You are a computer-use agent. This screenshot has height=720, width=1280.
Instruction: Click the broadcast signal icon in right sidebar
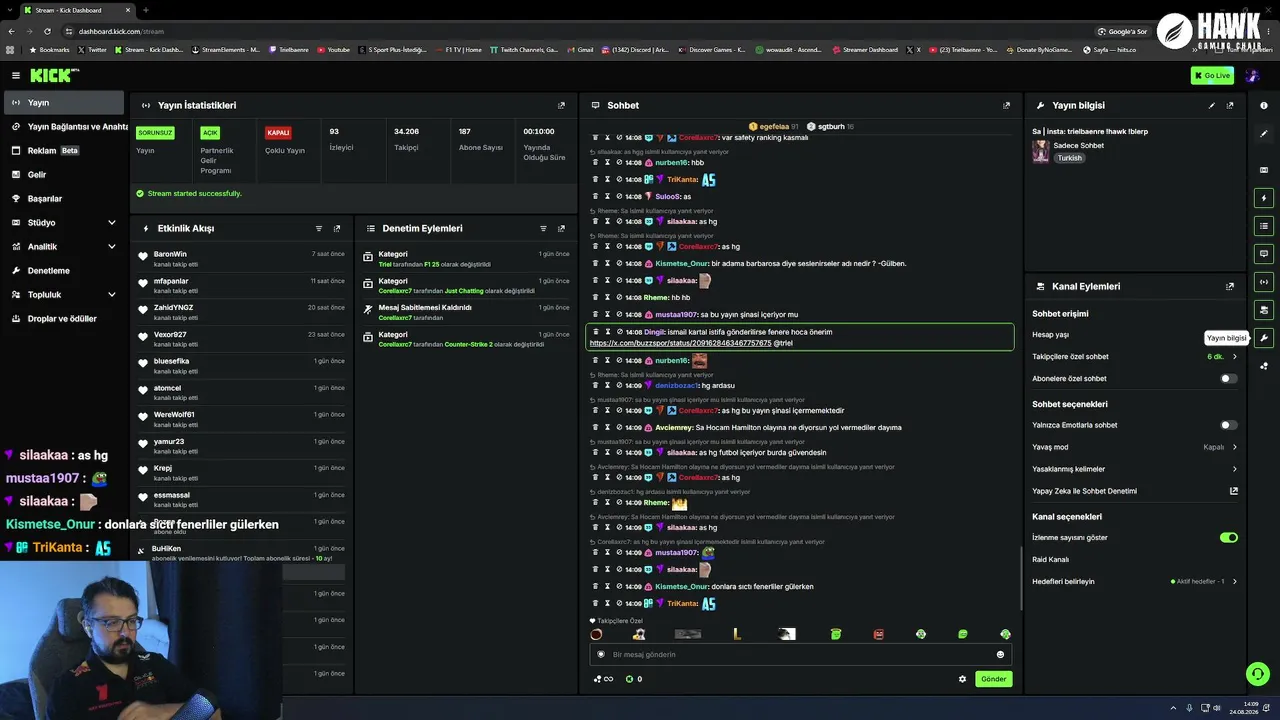pyautogui.click(x=1264, y=282)
